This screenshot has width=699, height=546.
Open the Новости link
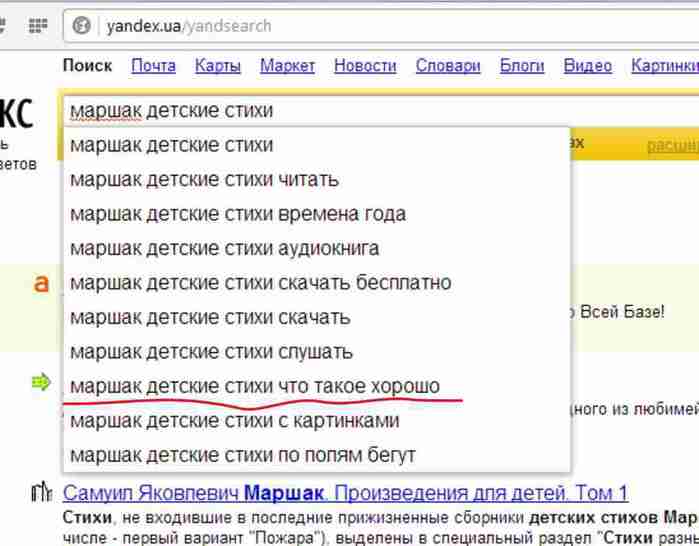(x=365, y=66)
